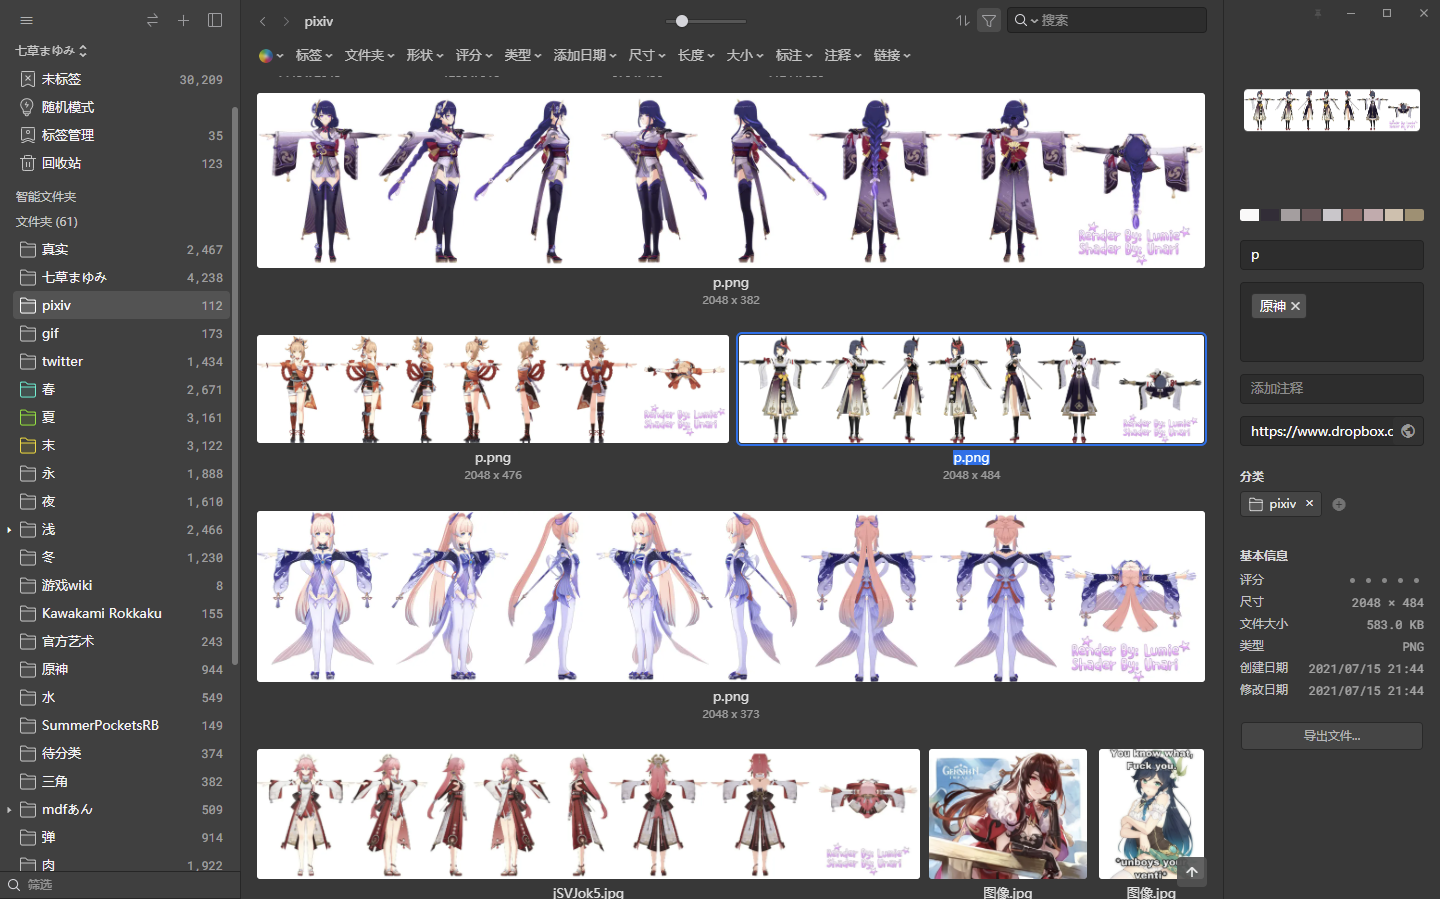This screenshot has width=1440, height=899.
Task: Open the 七草まゆみ folder in sidebar
Action: 121,277
